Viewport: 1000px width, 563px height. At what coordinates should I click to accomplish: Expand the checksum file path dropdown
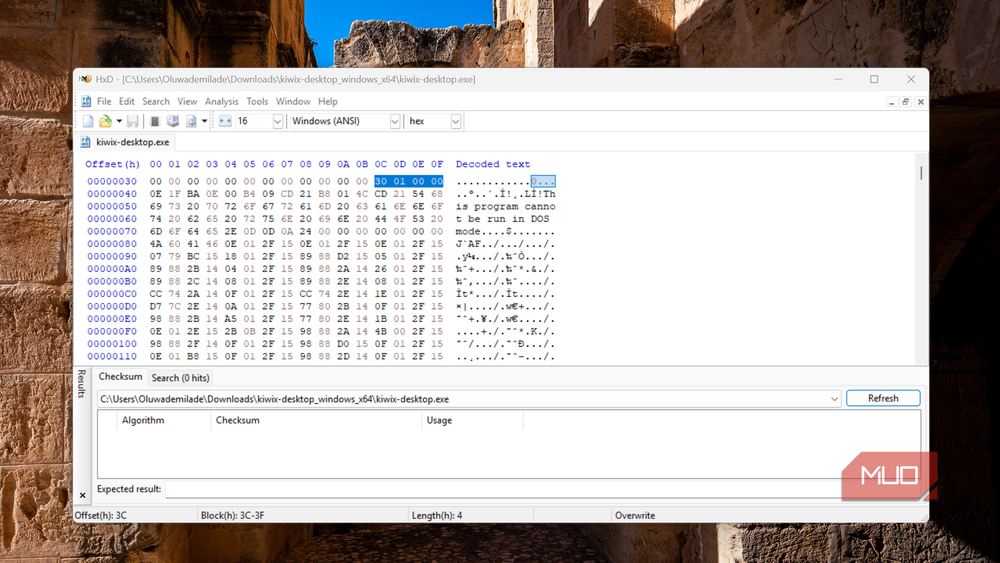coord(834,399)
